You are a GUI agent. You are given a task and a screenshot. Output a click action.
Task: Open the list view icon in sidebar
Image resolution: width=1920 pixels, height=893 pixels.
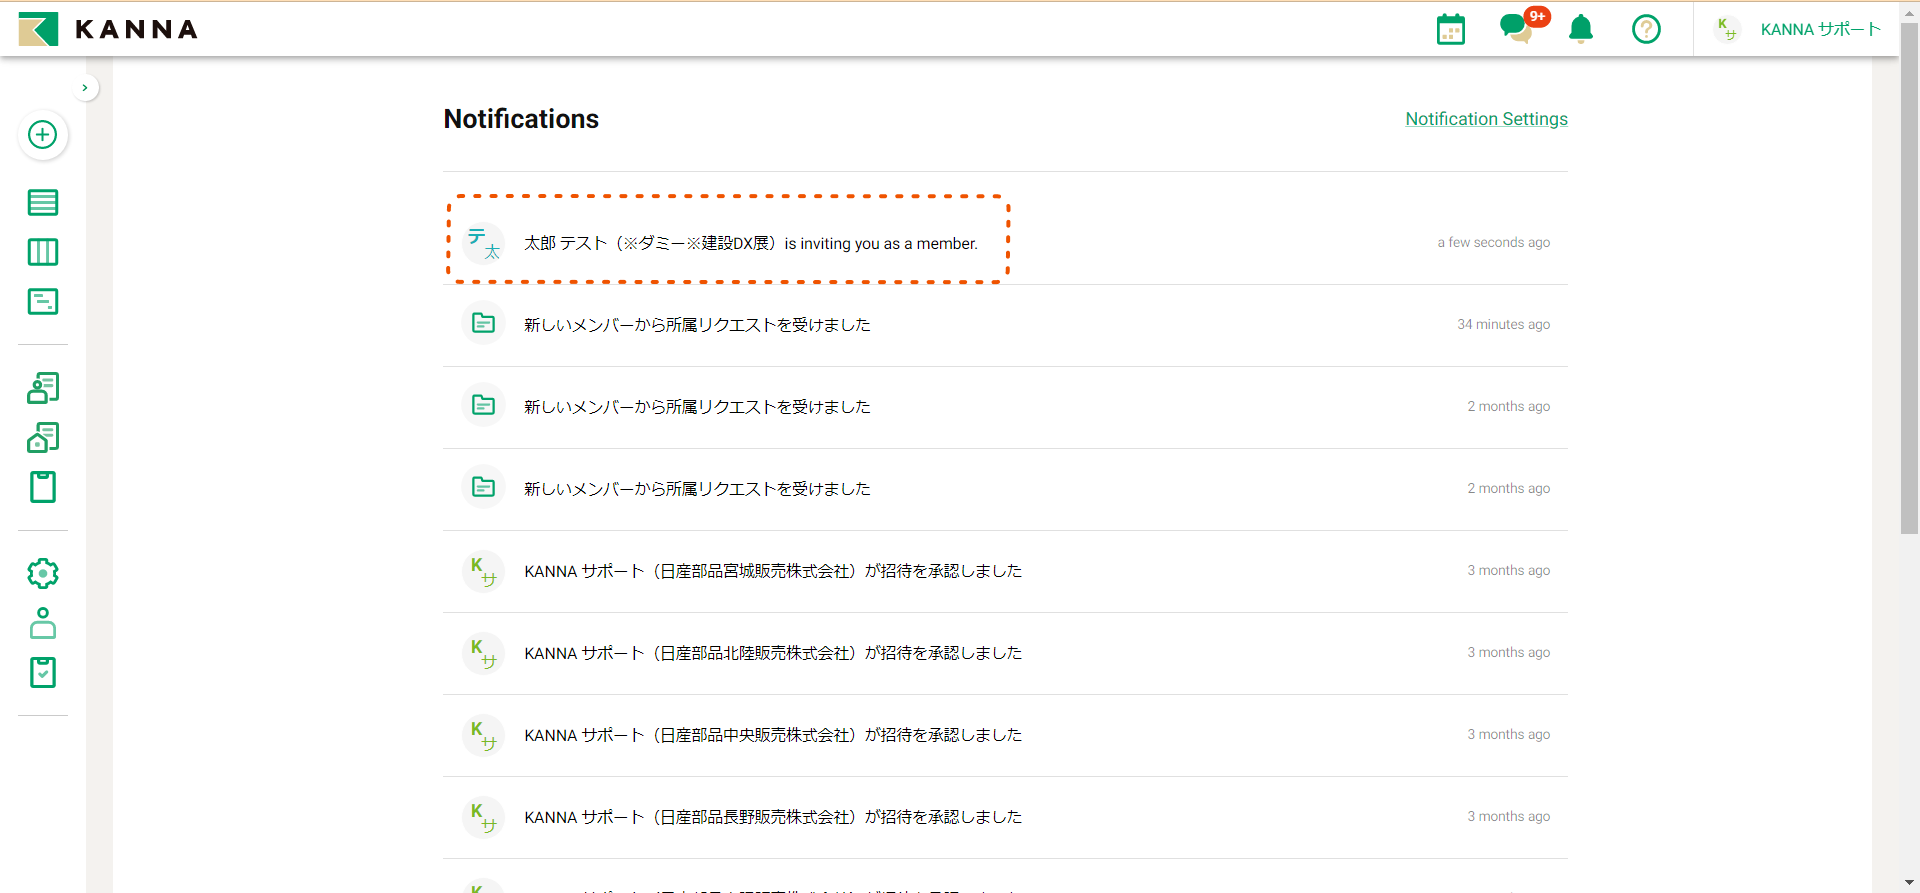coord(42,202)
